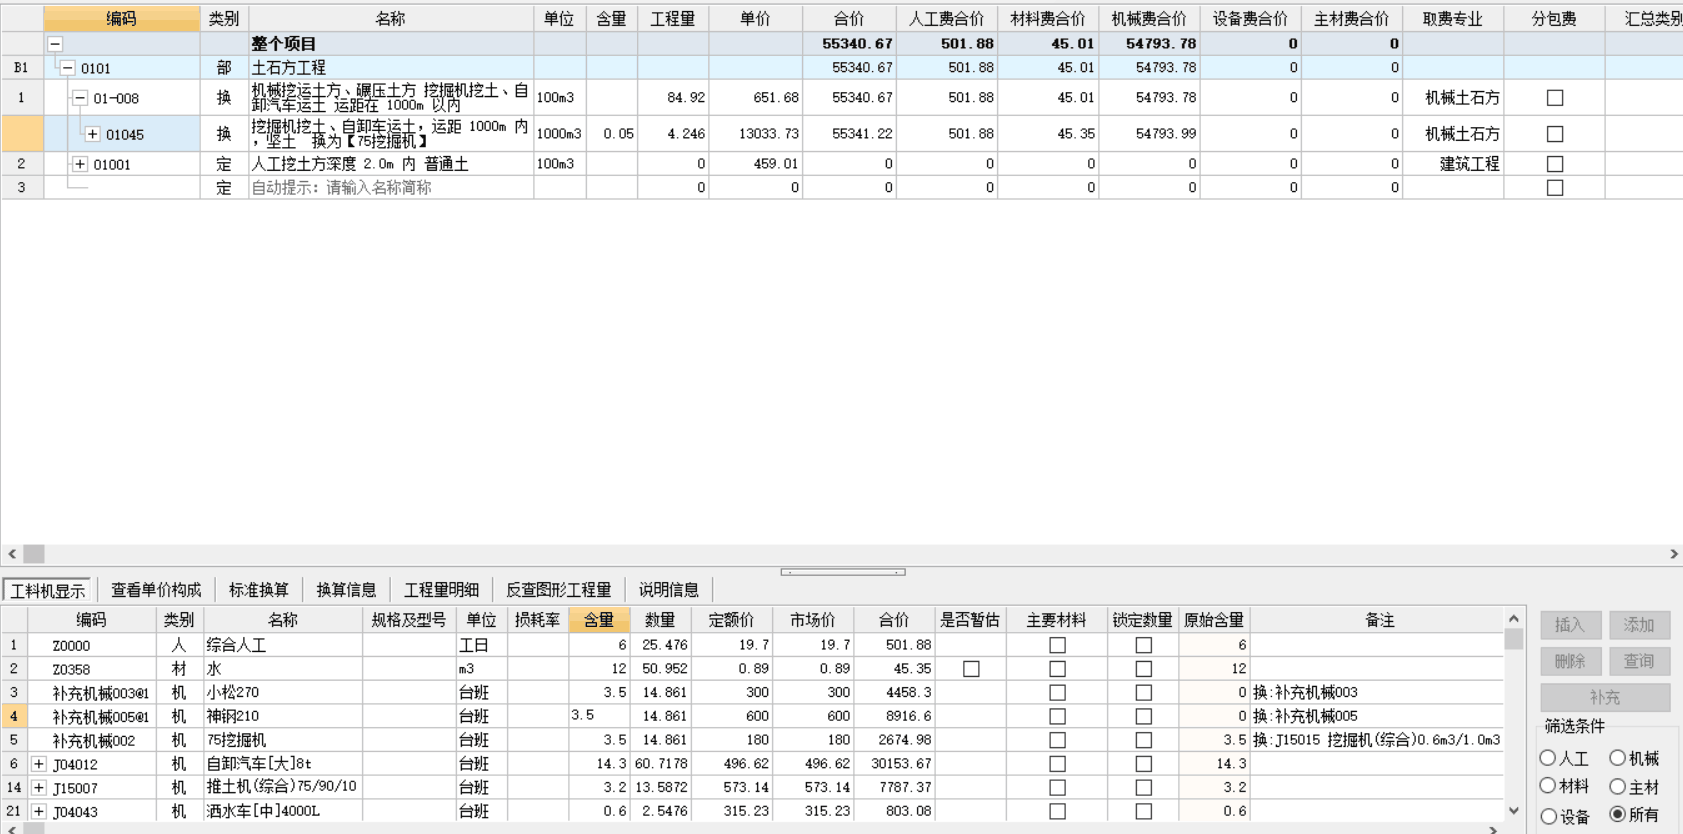
Task: Select the 材料 filter radio button
Action: pyautogui.click(x=1548, y=786)
